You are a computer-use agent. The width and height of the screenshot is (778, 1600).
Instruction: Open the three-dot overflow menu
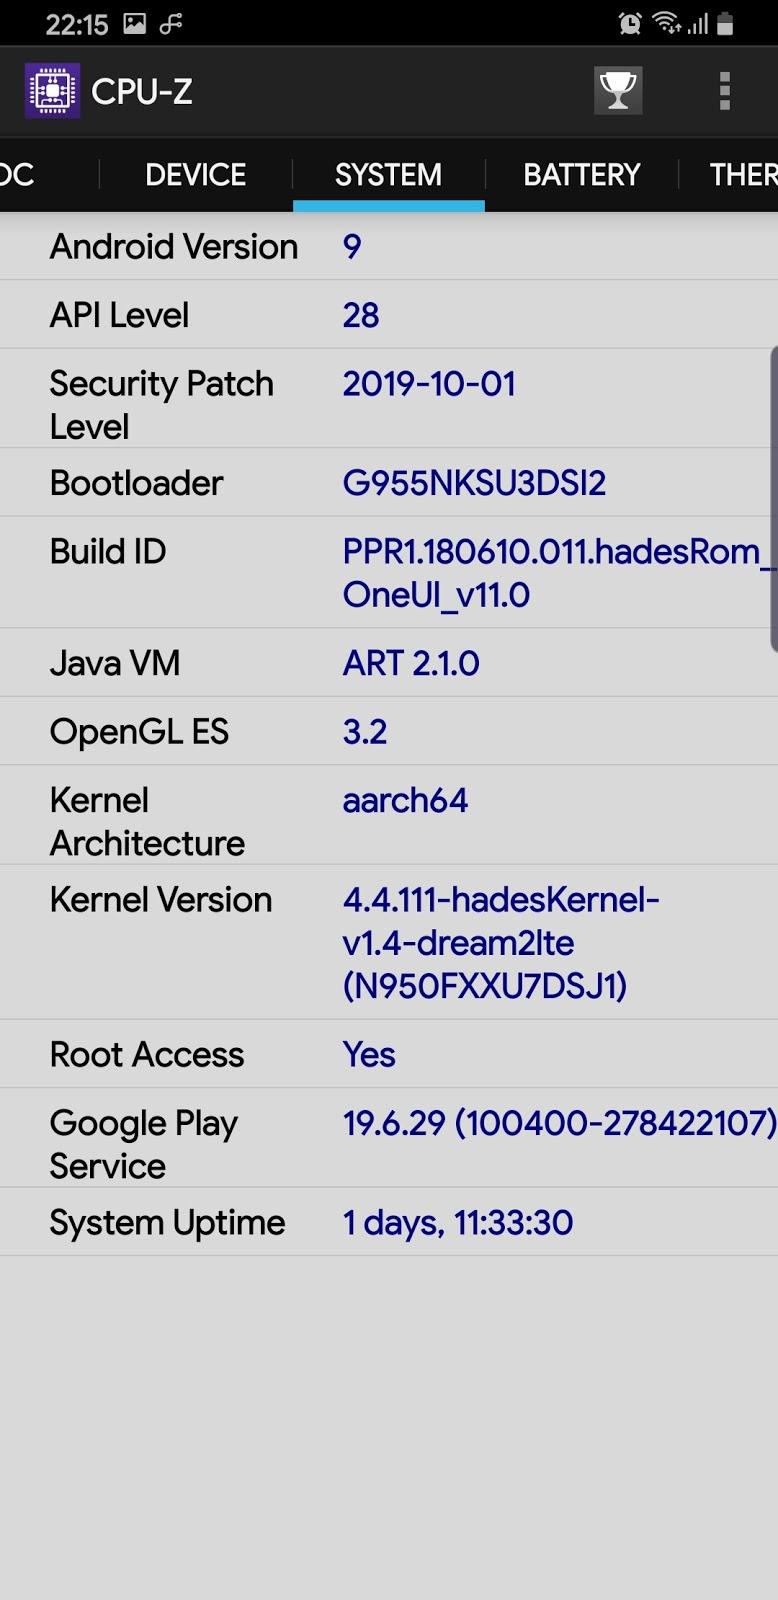(x=725, y=91)
